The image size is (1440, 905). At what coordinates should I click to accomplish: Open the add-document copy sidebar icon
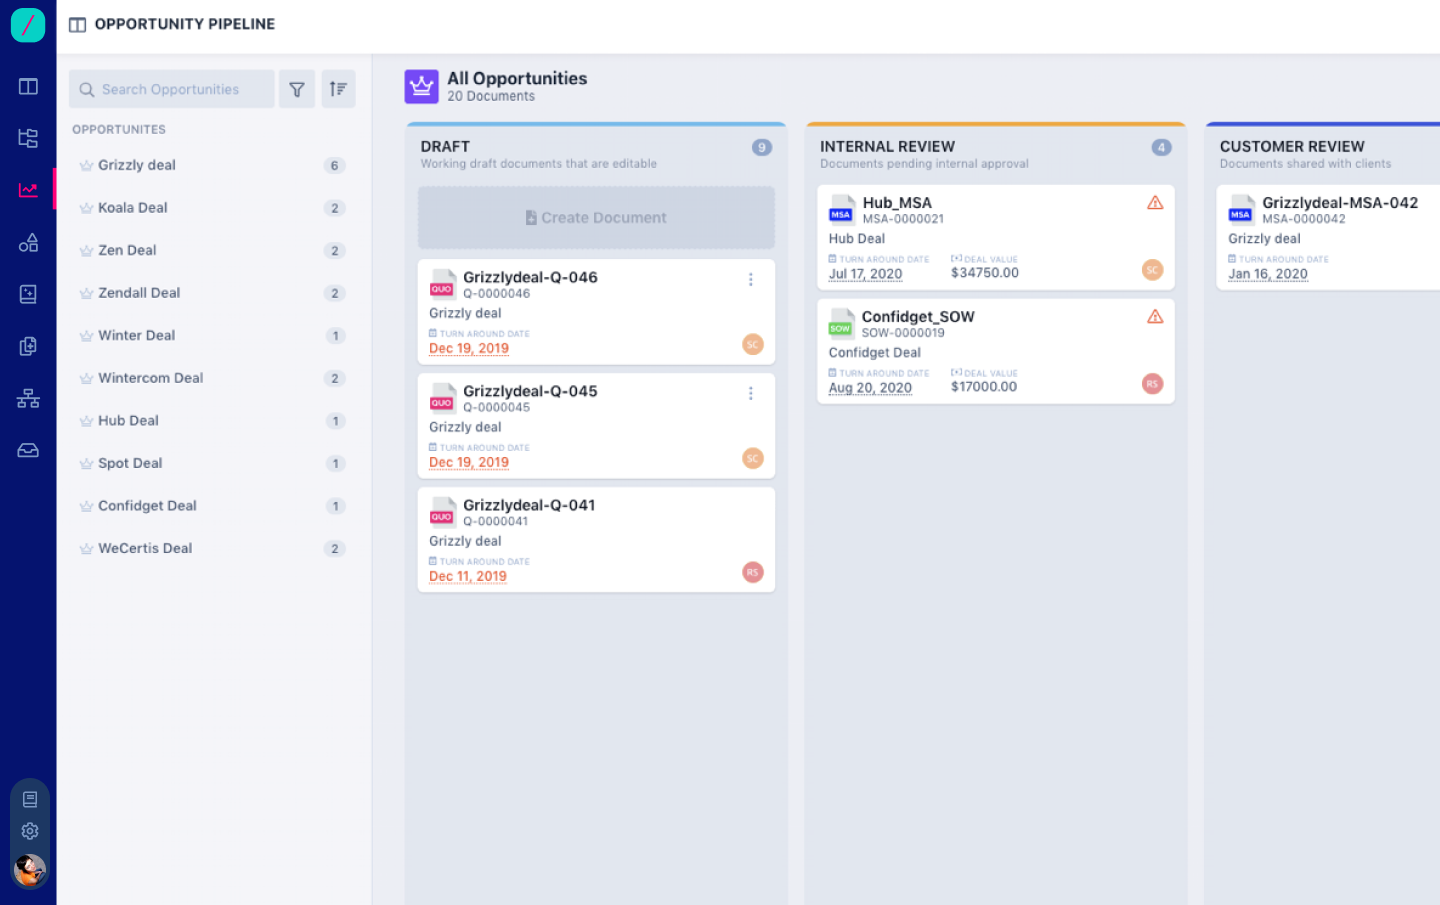pos(28,346)
